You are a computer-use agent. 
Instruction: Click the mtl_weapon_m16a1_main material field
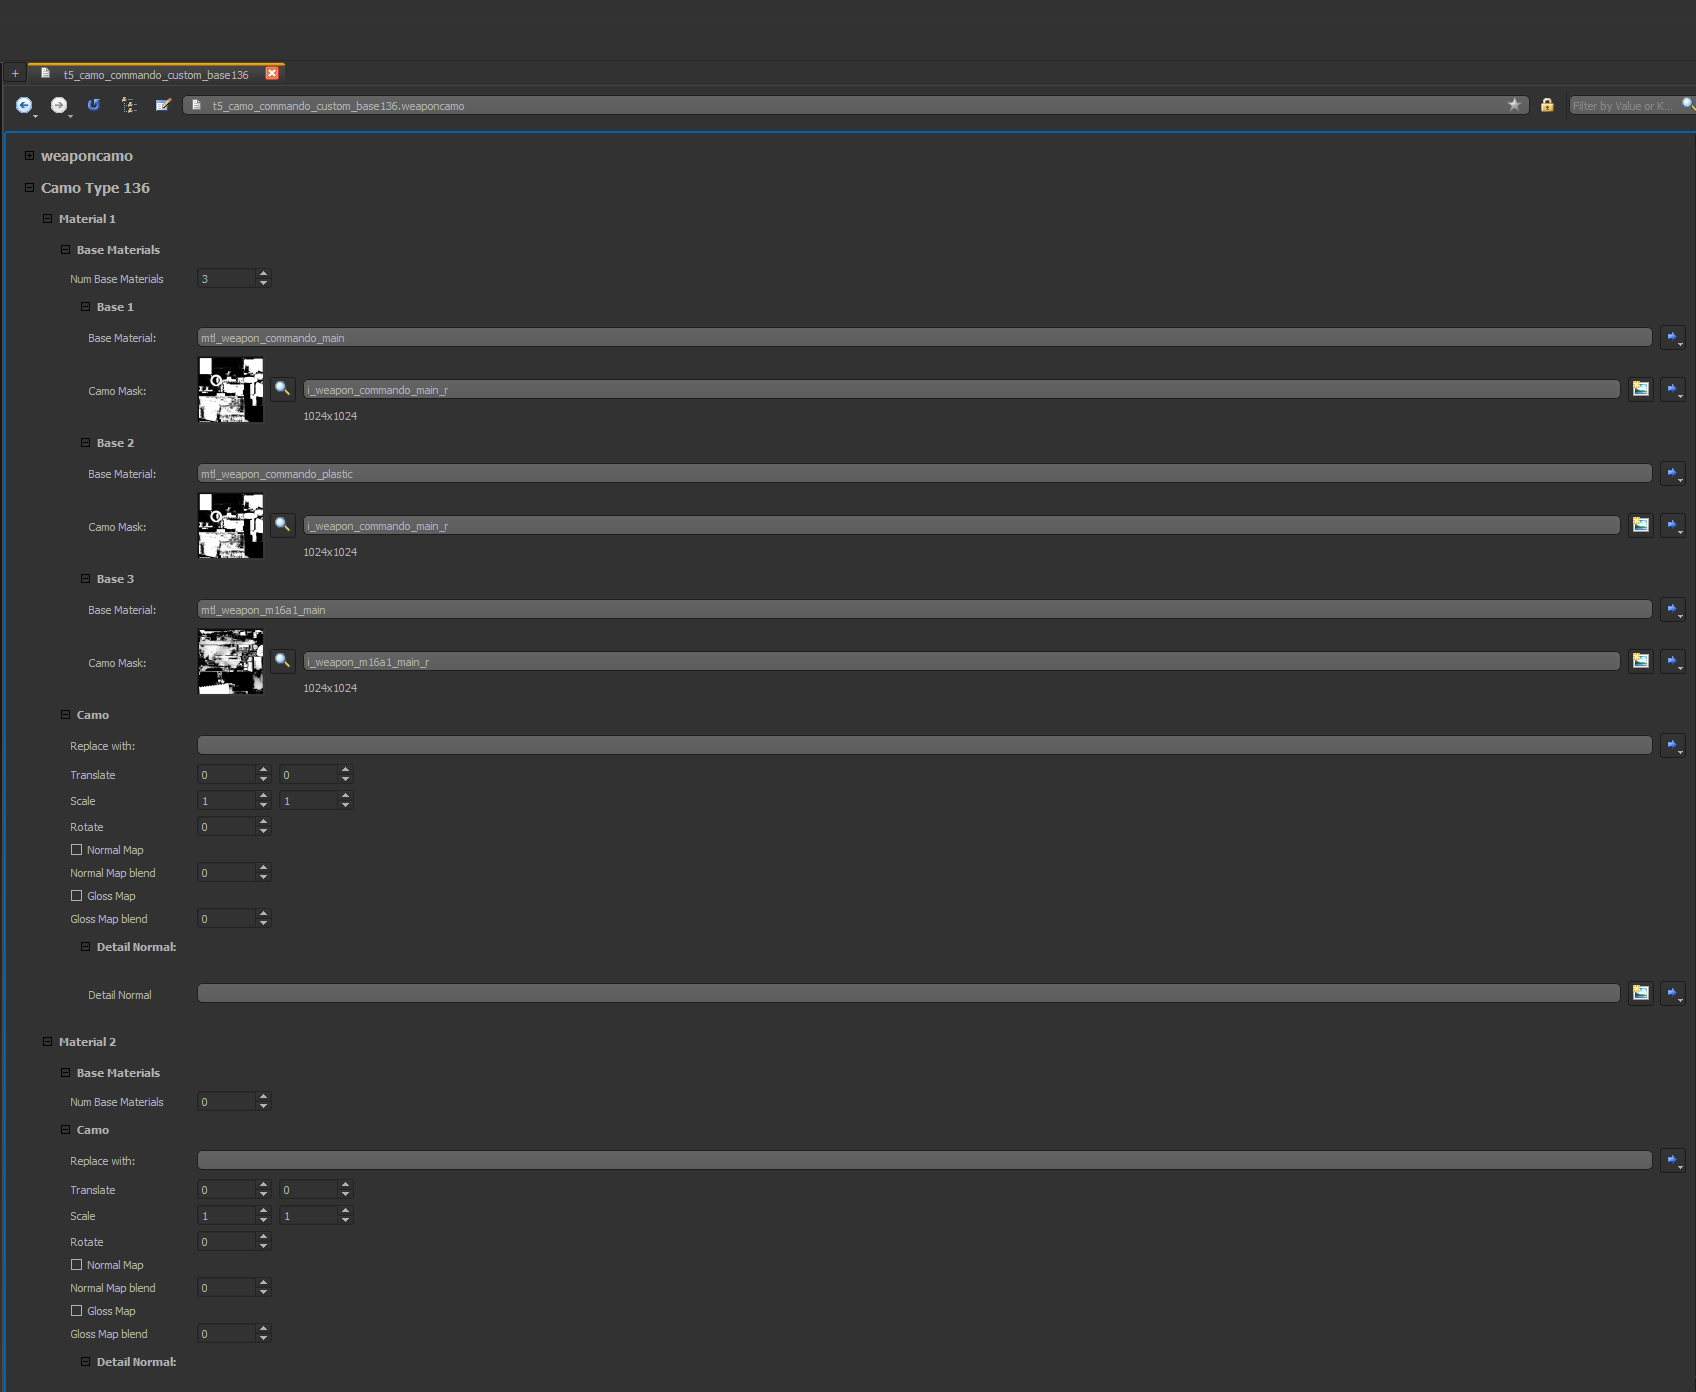[925, 609]
